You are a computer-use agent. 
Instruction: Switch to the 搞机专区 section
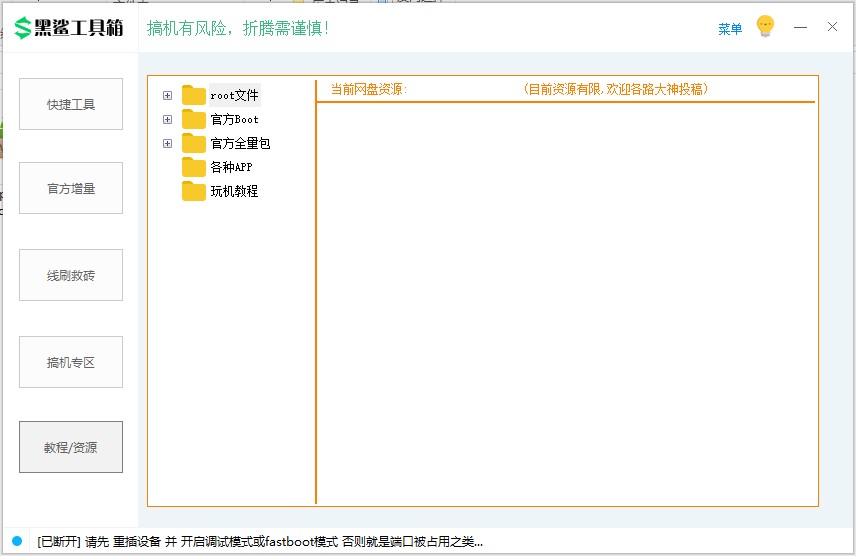pyautogui.click(x=71, y=362)
